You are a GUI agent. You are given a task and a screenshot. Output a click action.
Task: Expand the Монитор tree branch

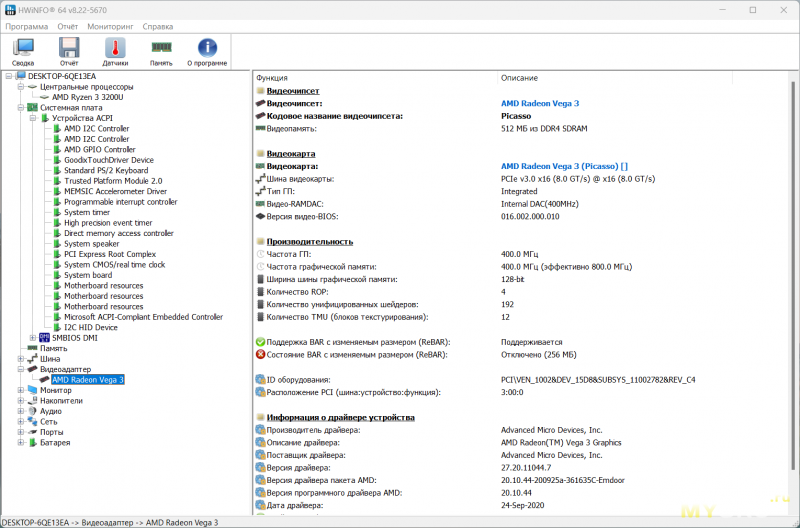coord(20,390)
